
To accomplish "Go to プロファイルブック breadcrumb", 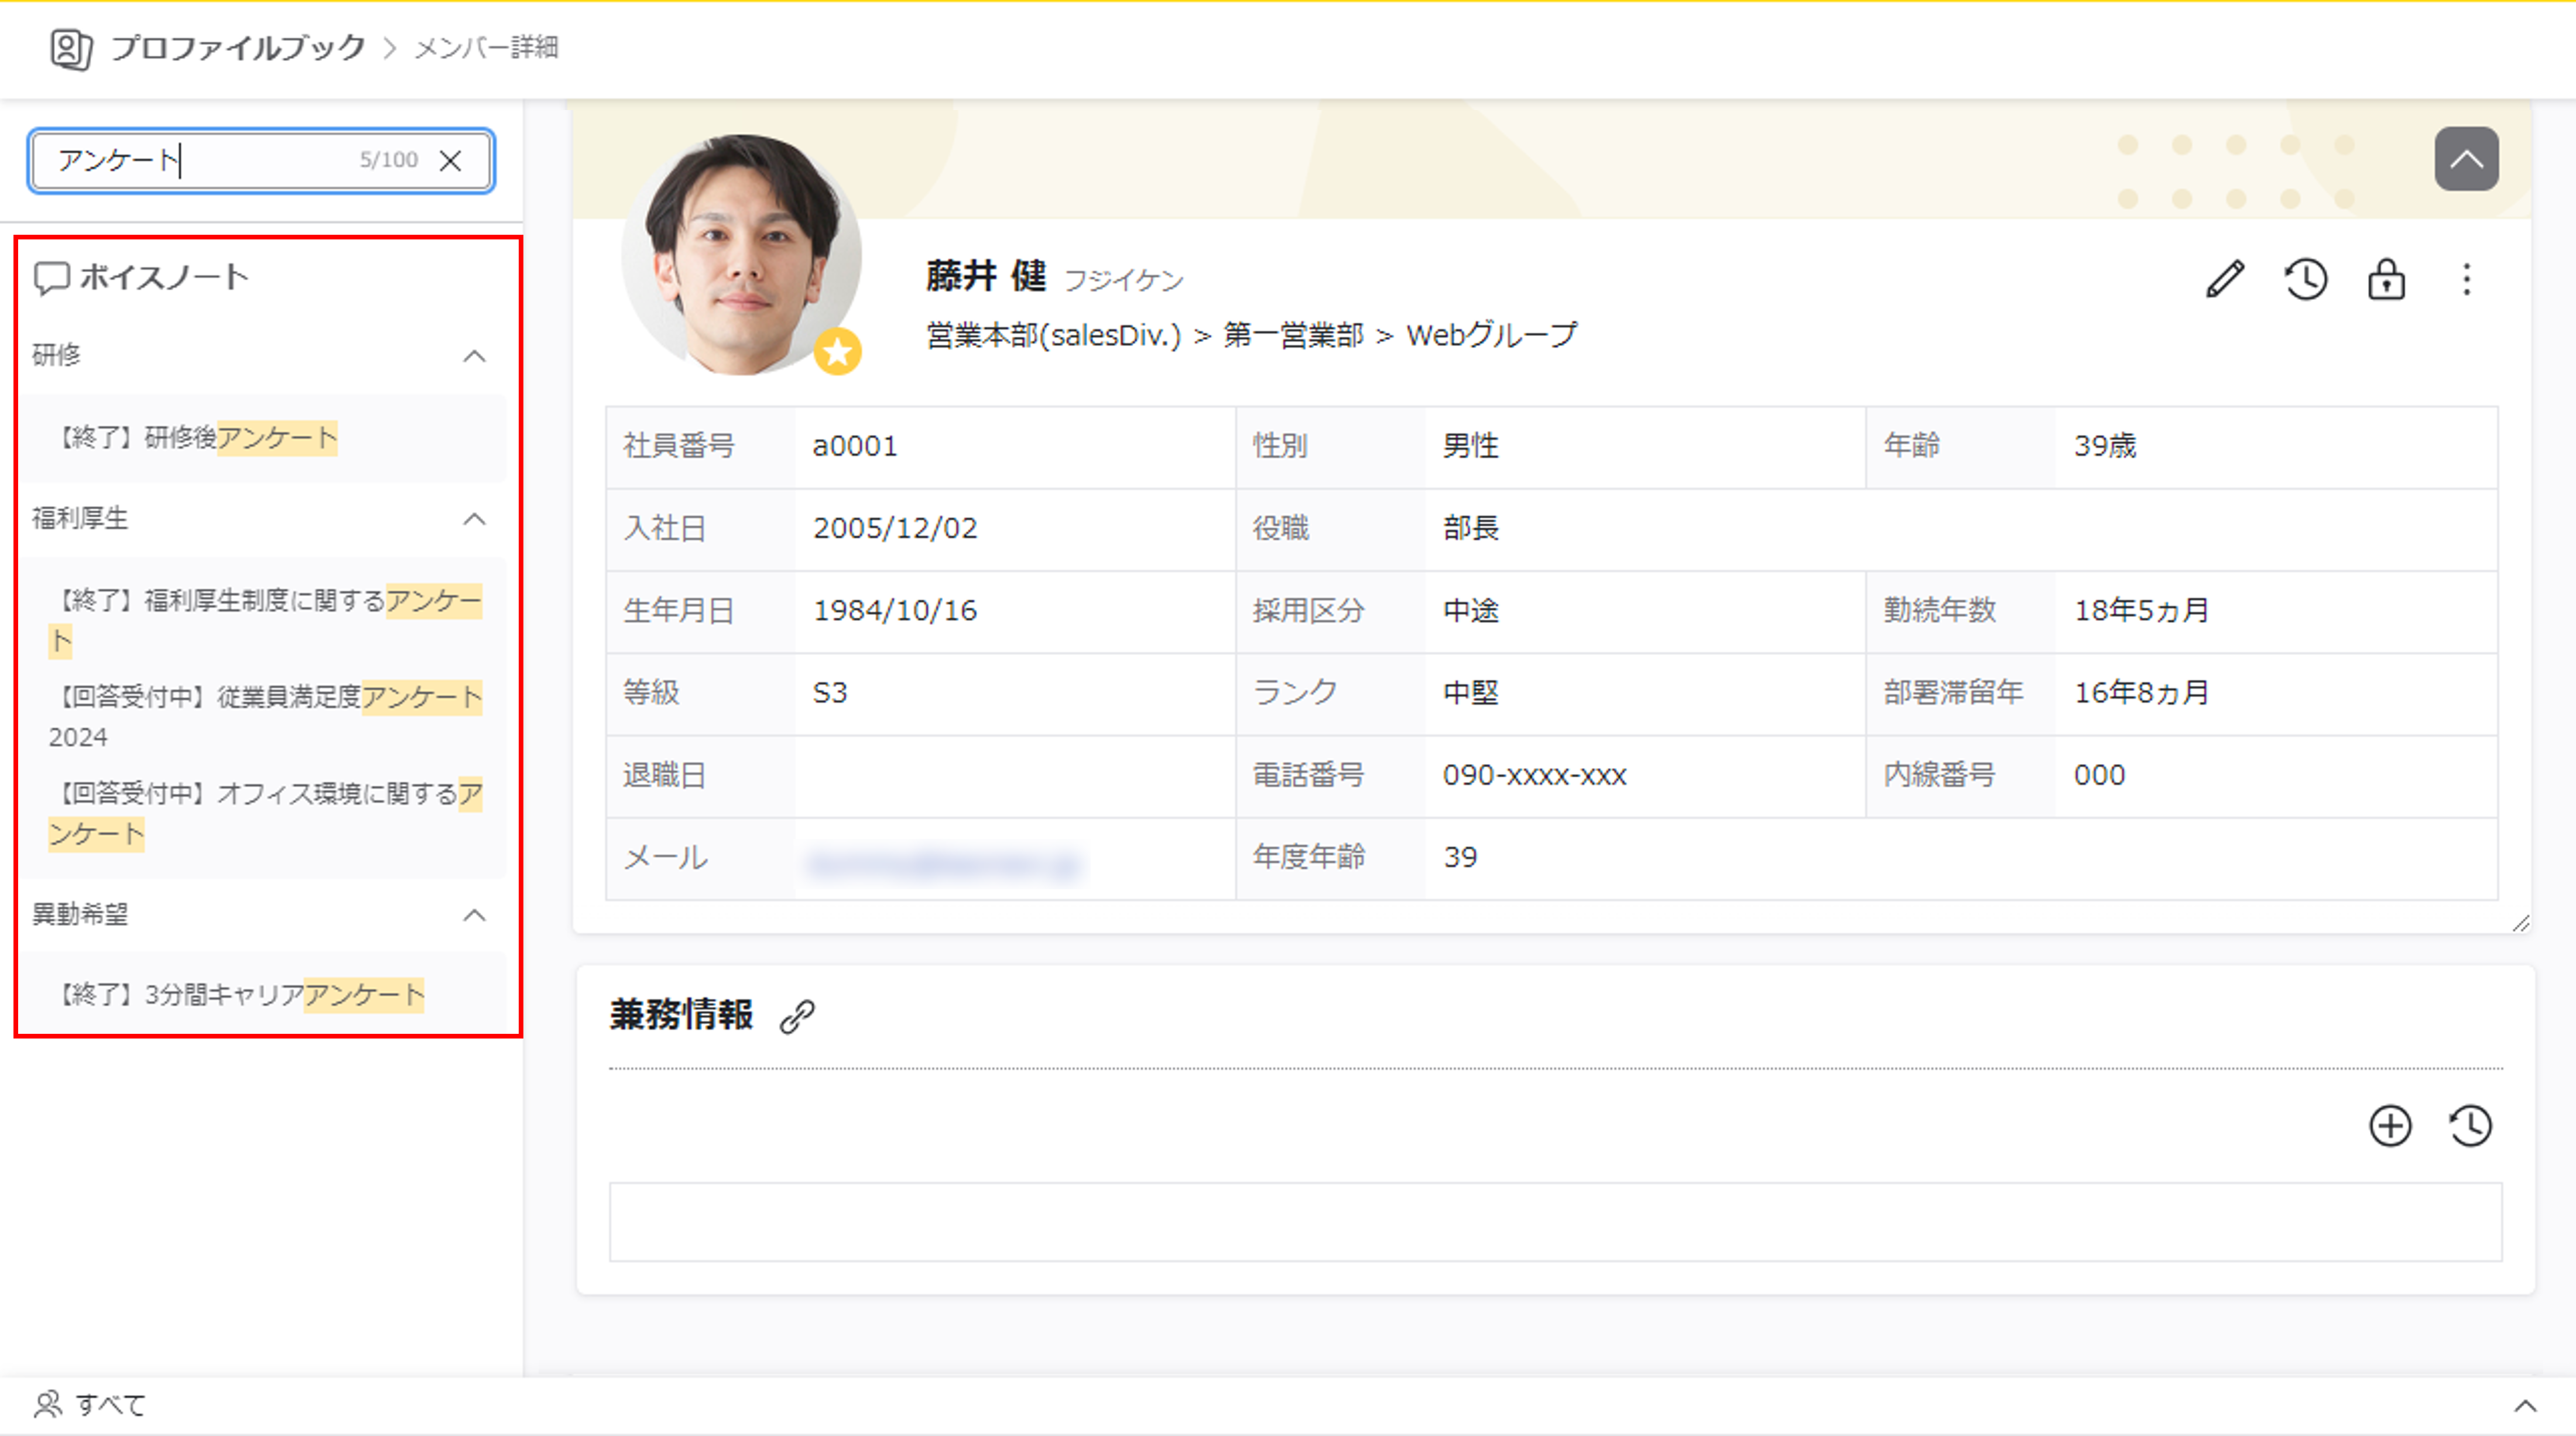I will point(238,48).
